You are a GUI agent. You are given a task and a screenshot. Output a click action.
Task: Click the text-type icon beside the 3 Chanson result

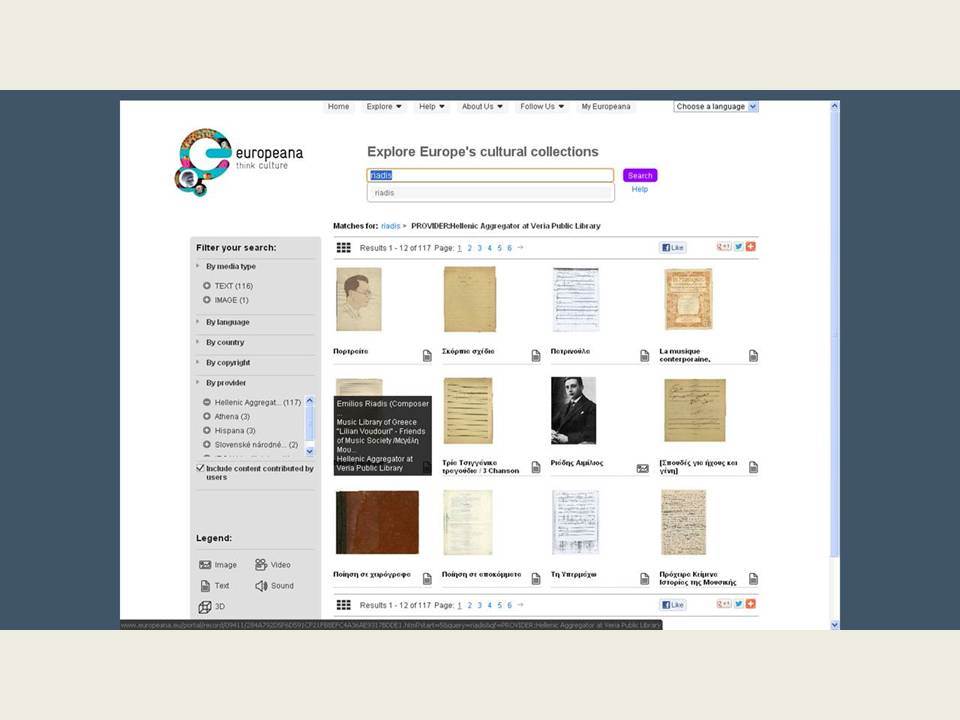click(x=536, y=467)
